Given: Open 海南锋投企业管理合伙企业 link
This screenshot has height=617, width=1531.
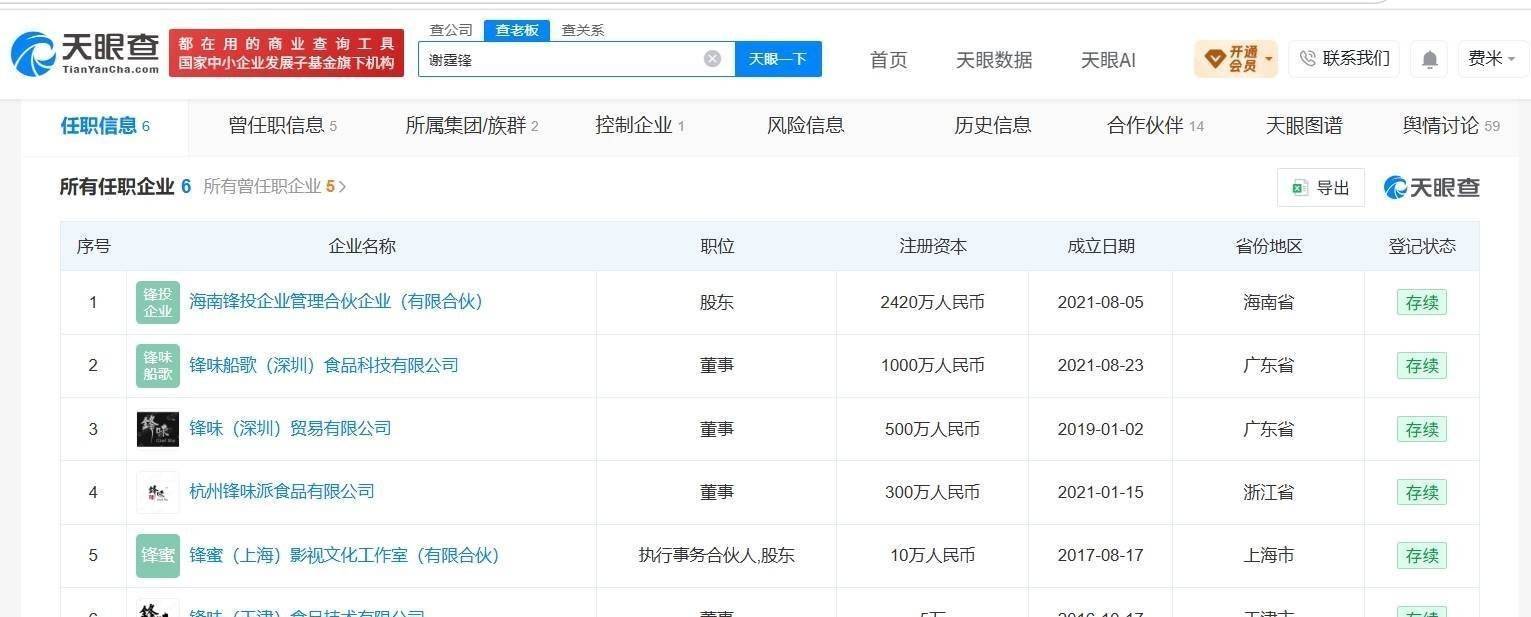Looking at the screenshot, I should 336,302.
